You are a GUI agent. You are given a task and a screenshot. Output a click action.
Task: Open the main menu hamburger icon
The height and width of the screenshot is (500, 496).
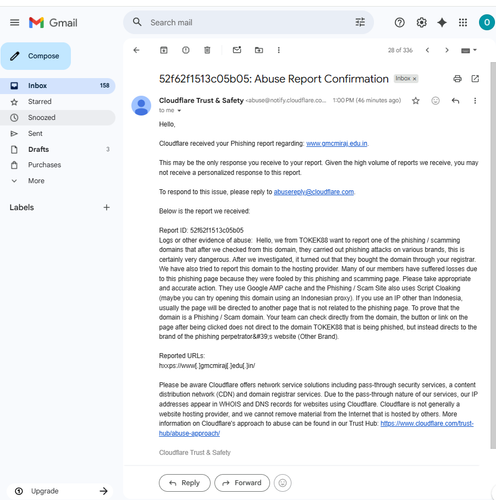pyautogui.click(x=14, y=23)
